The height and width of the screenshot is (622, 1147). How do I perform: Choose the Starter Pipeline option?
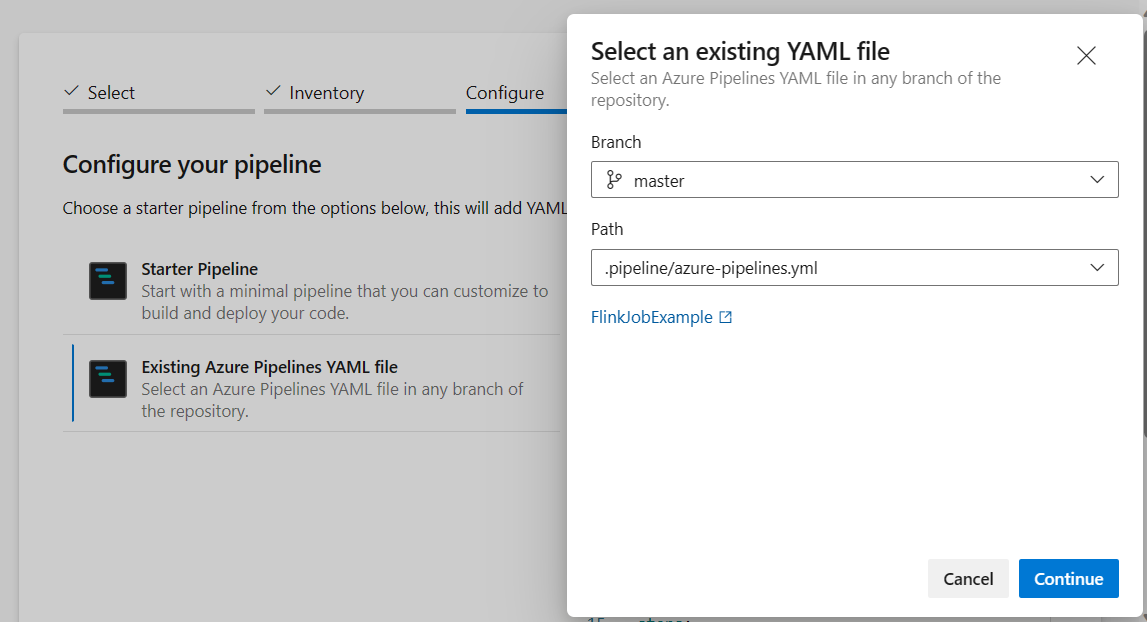(x=312, y=291)
